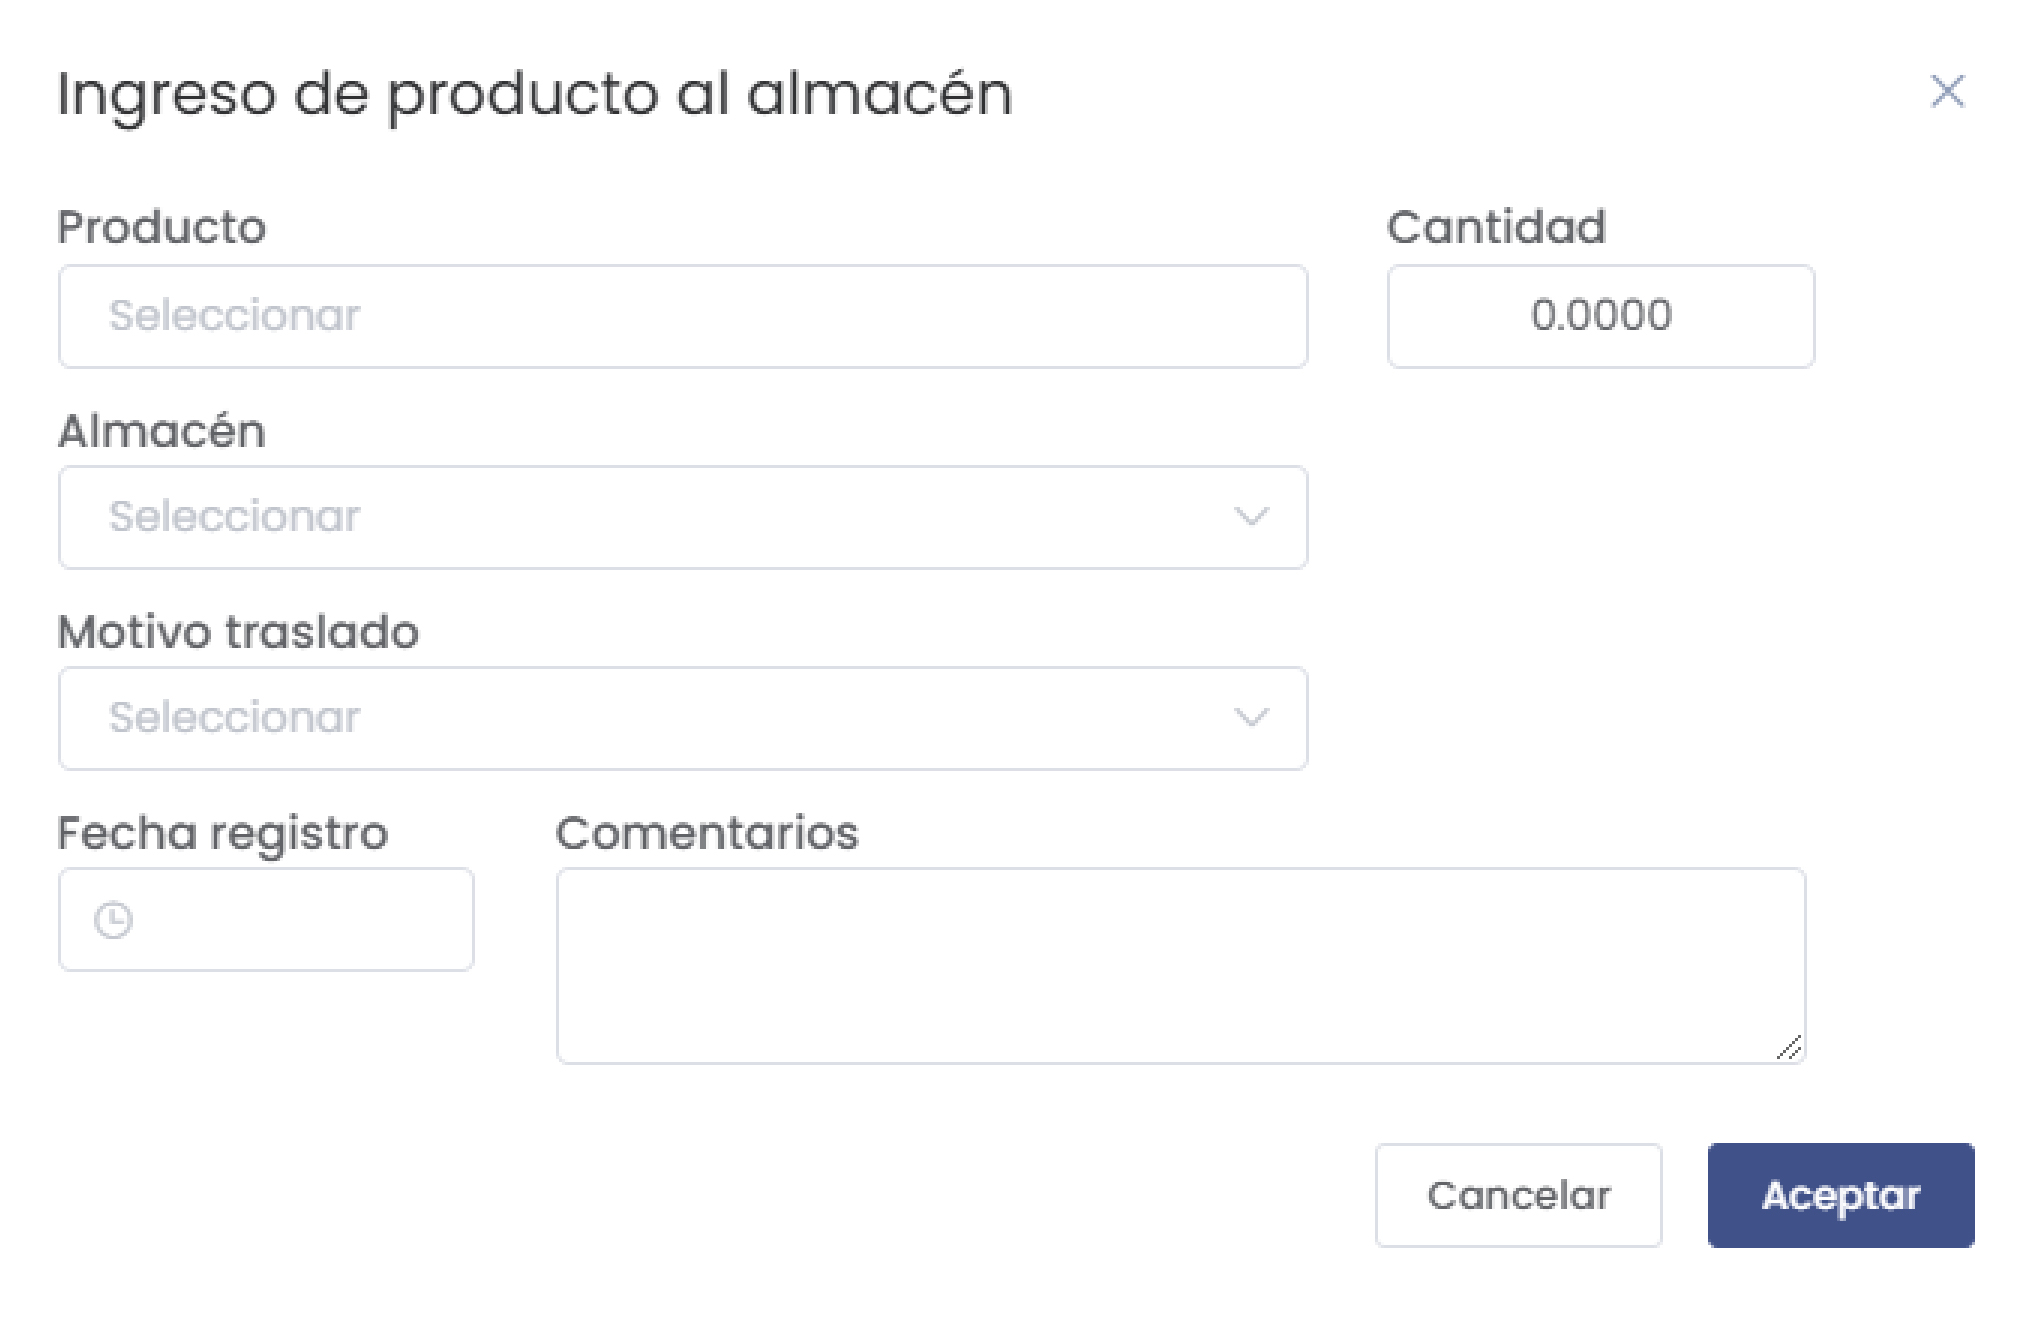Click the Almacén chevron arrow

(x=1250, y=517)
